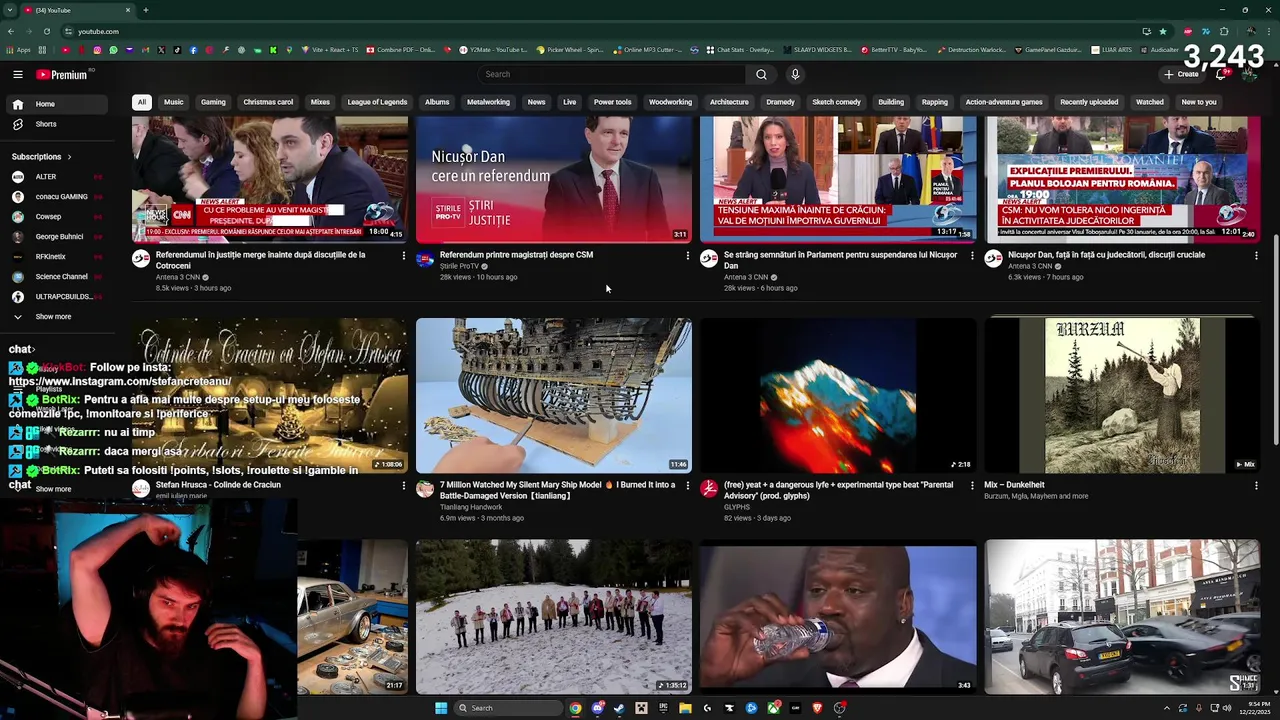Open GLYPHS channel avatar
Screen dimensions: 1280x720
point(709,489)
